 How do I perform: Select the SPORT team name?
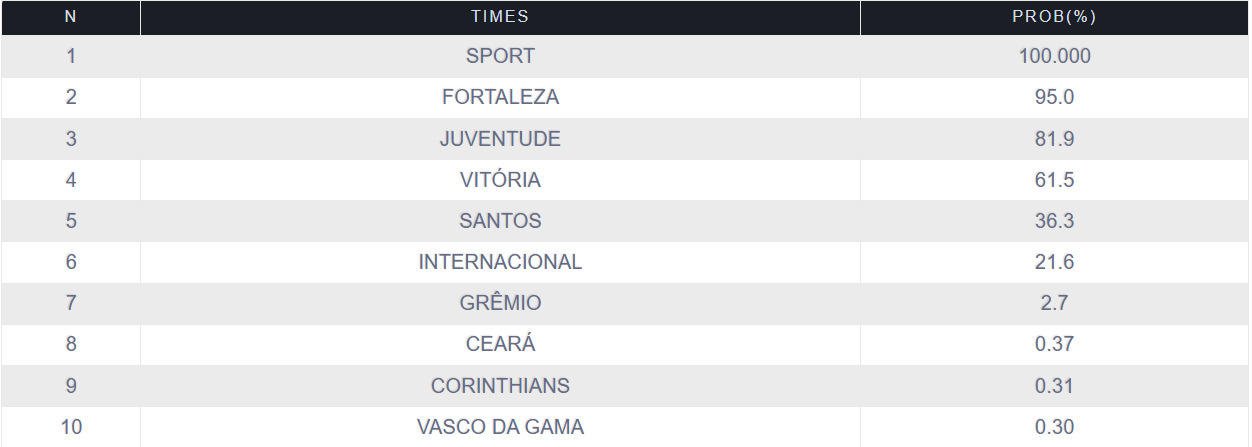[x=500, y=56]
